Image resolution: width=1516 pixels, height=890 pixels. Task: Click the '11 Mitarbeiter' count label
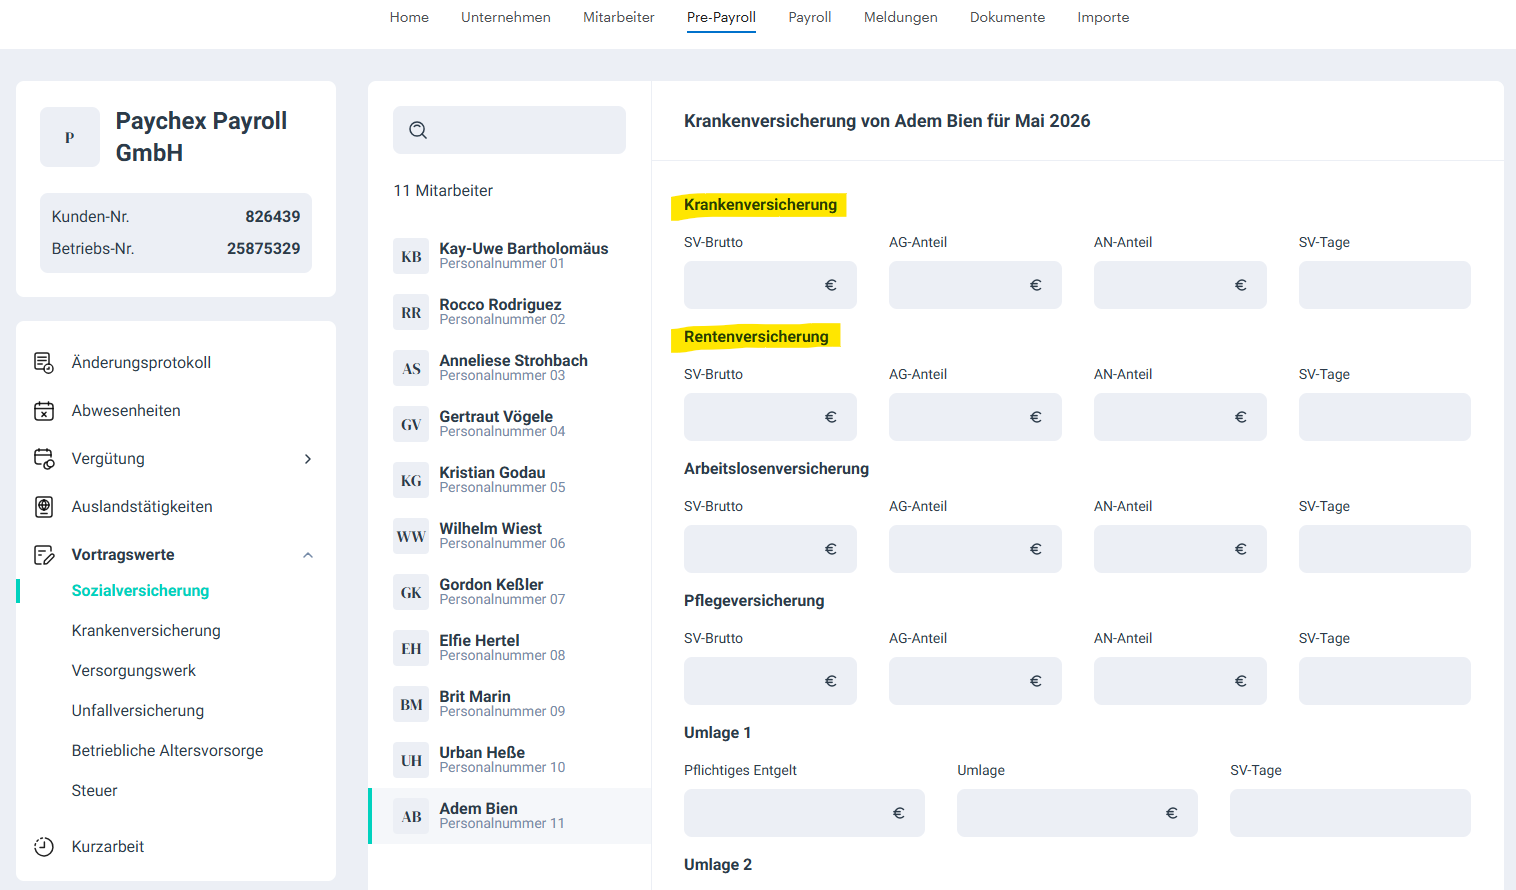coord(443,190)
